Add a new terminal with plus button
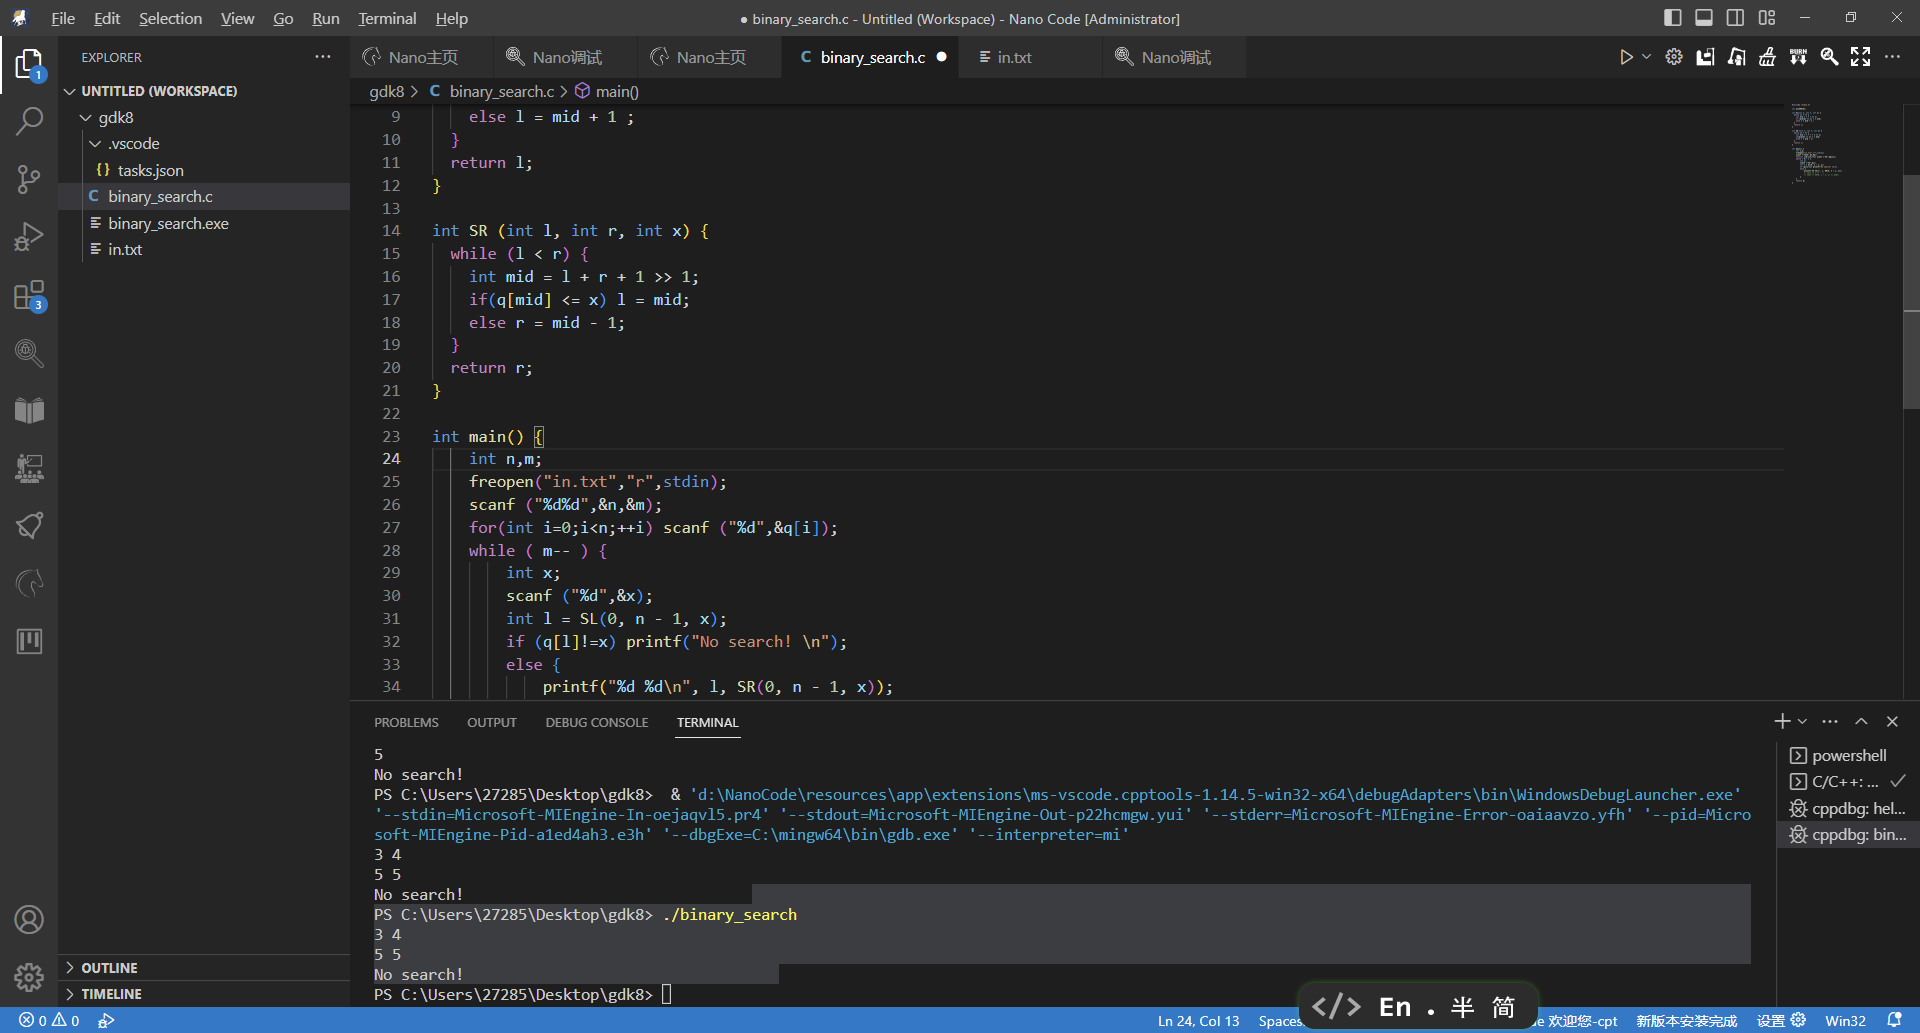 [1782, 721]
